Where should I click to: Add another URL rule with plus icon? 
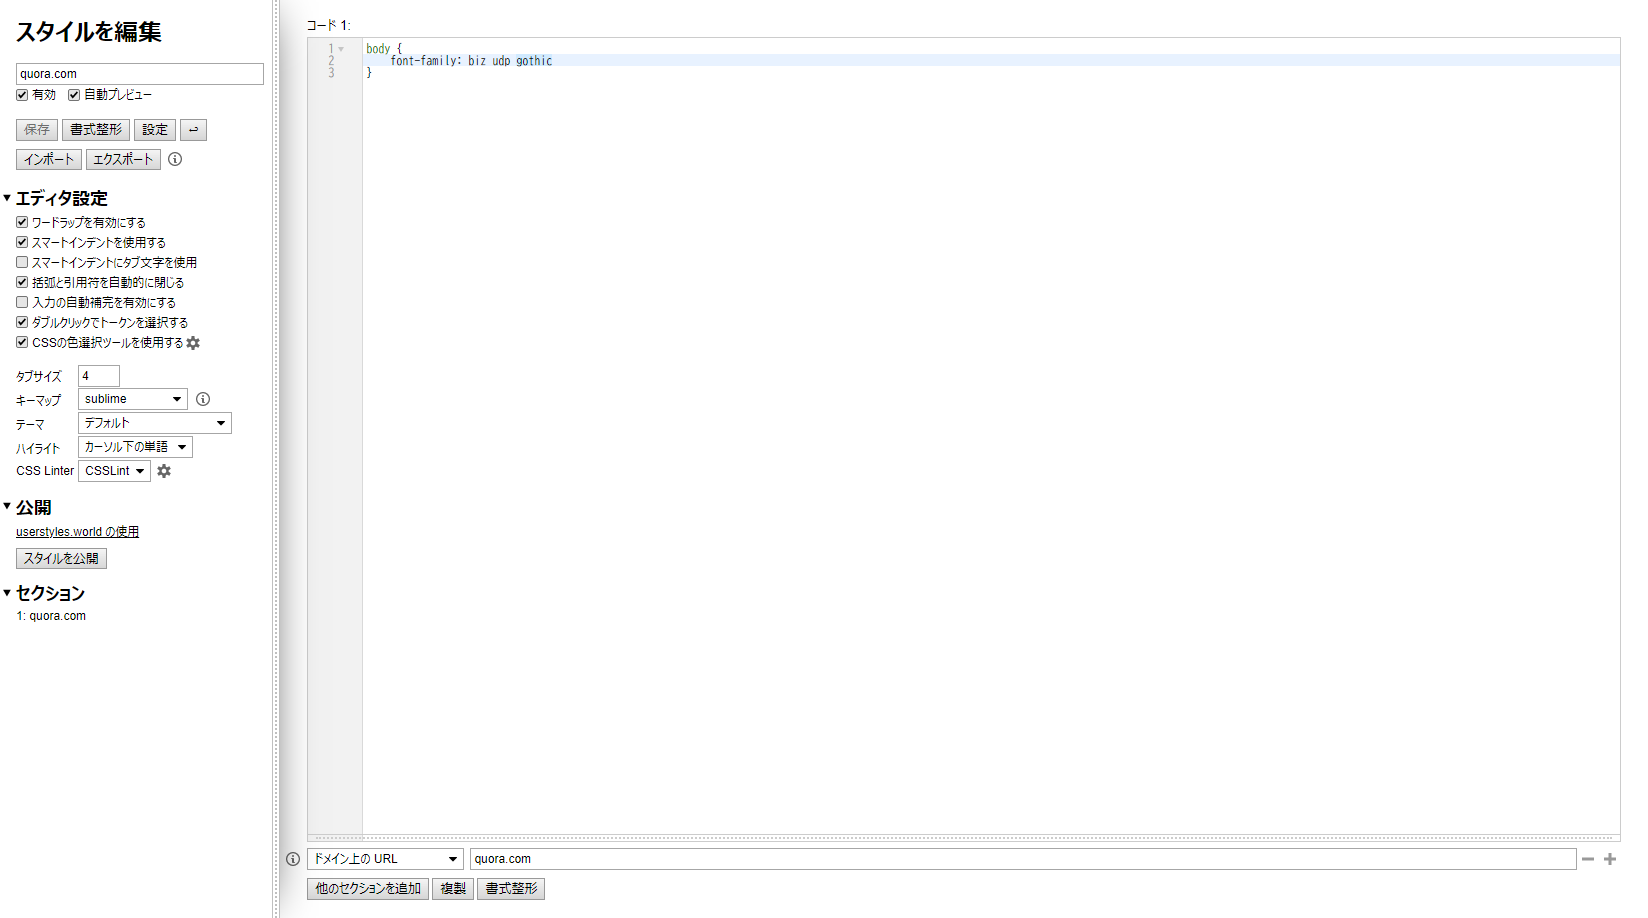pos(1610,859)
